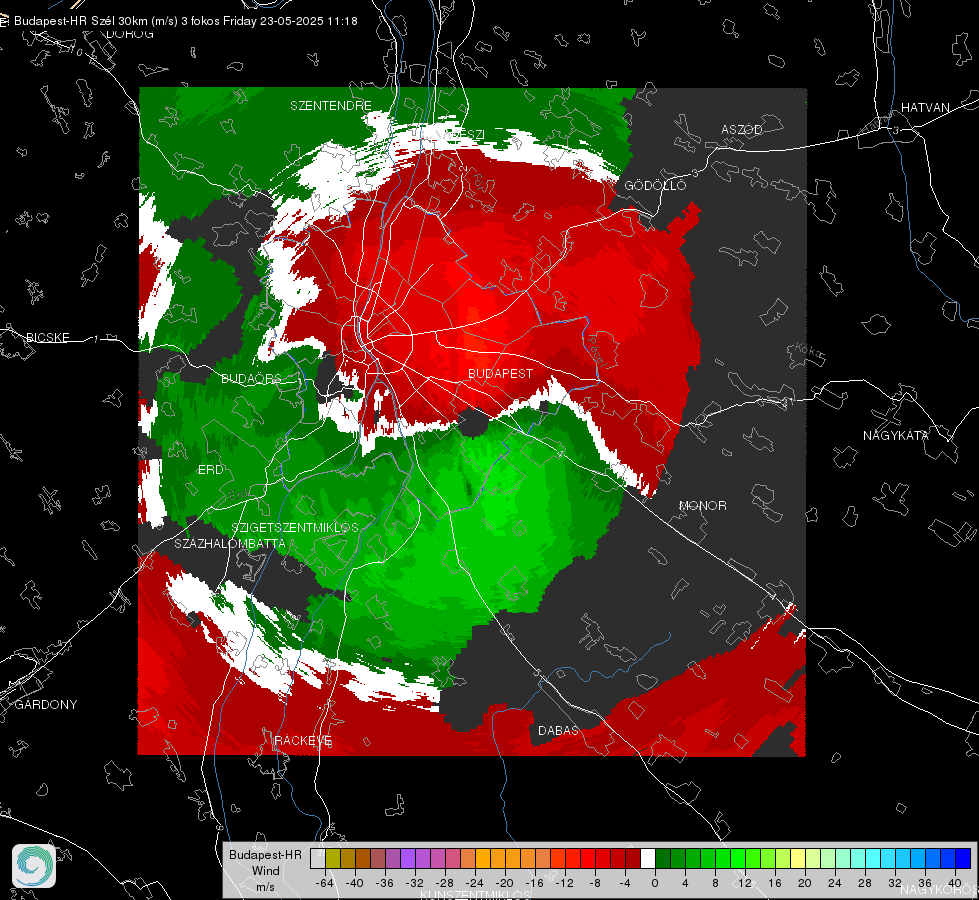Select the BUDAPEST city label

click(501, 373)
